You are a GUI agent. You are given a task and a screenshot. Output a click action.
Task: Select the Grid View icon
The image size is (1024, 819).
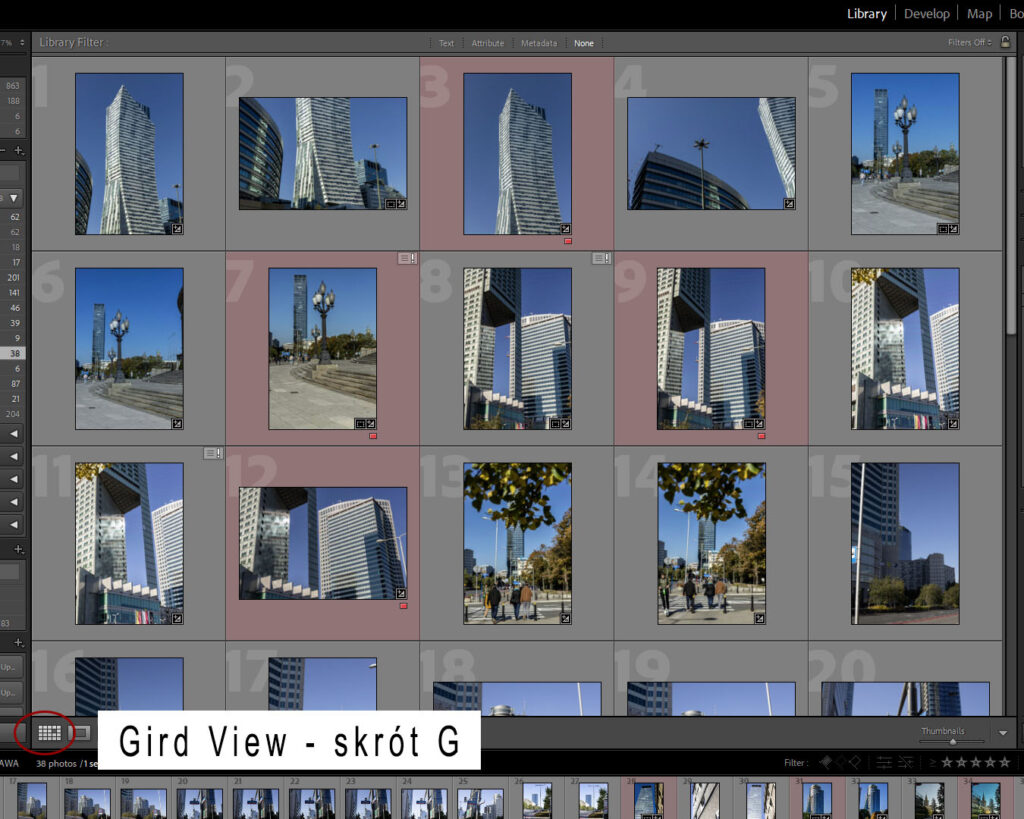(48, 733)
